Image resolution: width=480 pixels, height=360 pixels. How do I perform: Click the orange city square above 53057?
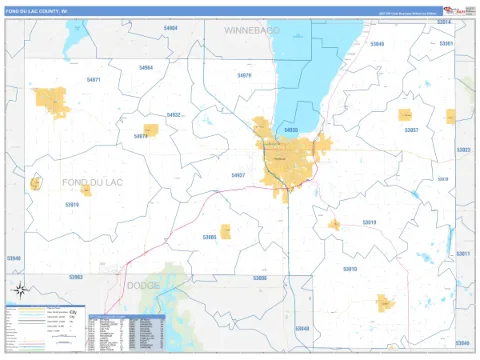click(x=405, y=115)
